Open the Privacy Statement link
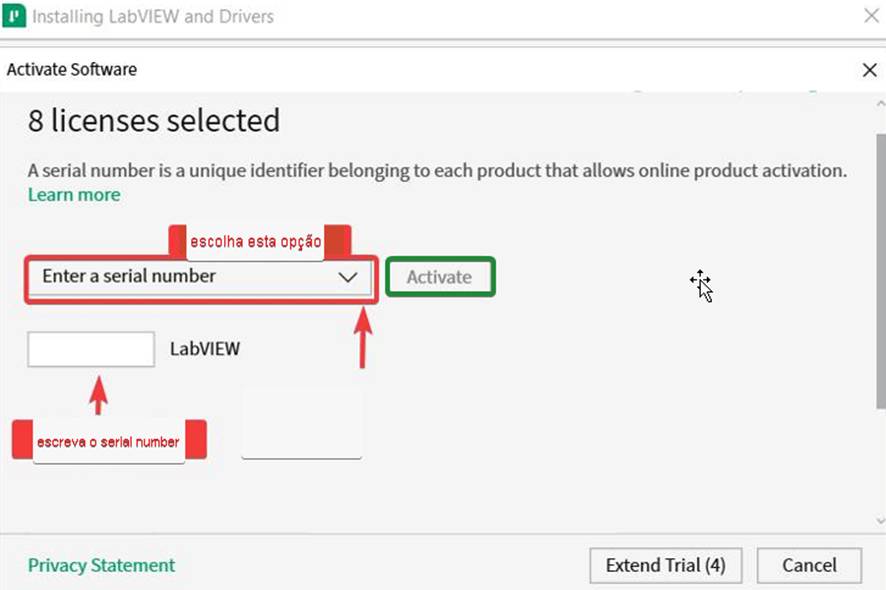 click(102, 565)
